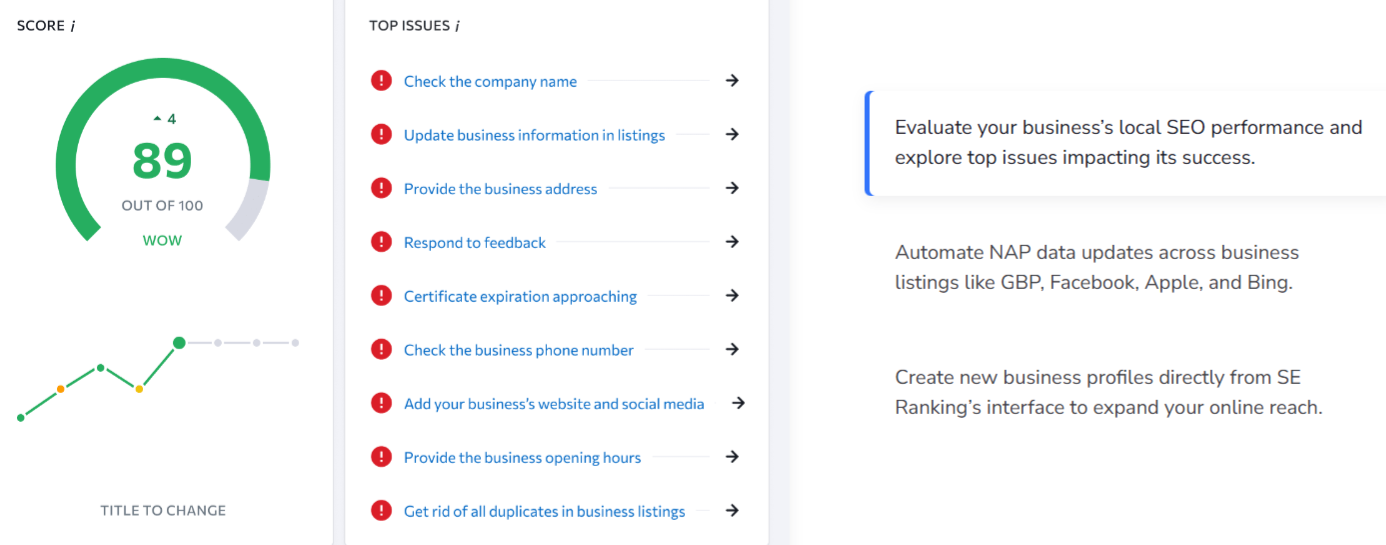The height and width of the screenshot is (545, 1386).
Task: Click the info icon next to TOP ISSUES
Action: (457, 26)
